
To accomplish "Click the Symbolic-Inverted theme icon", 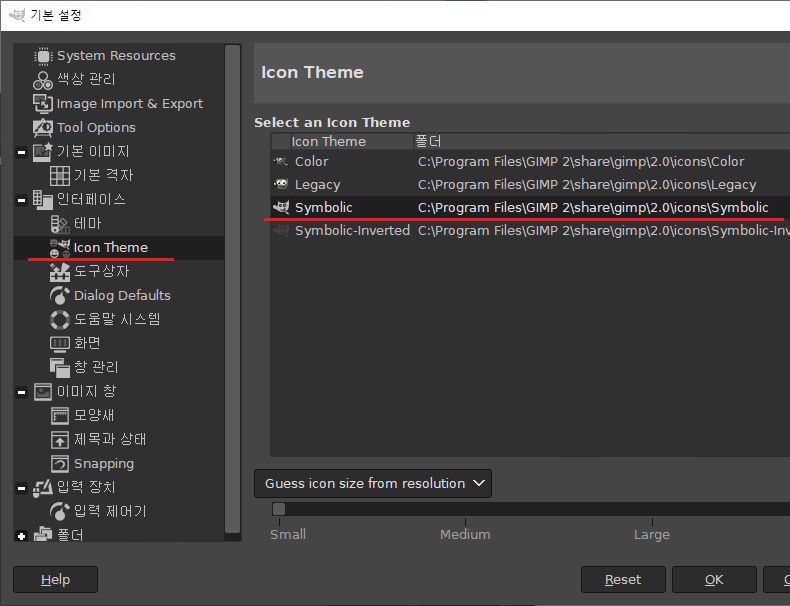I will tap(281, 231).
